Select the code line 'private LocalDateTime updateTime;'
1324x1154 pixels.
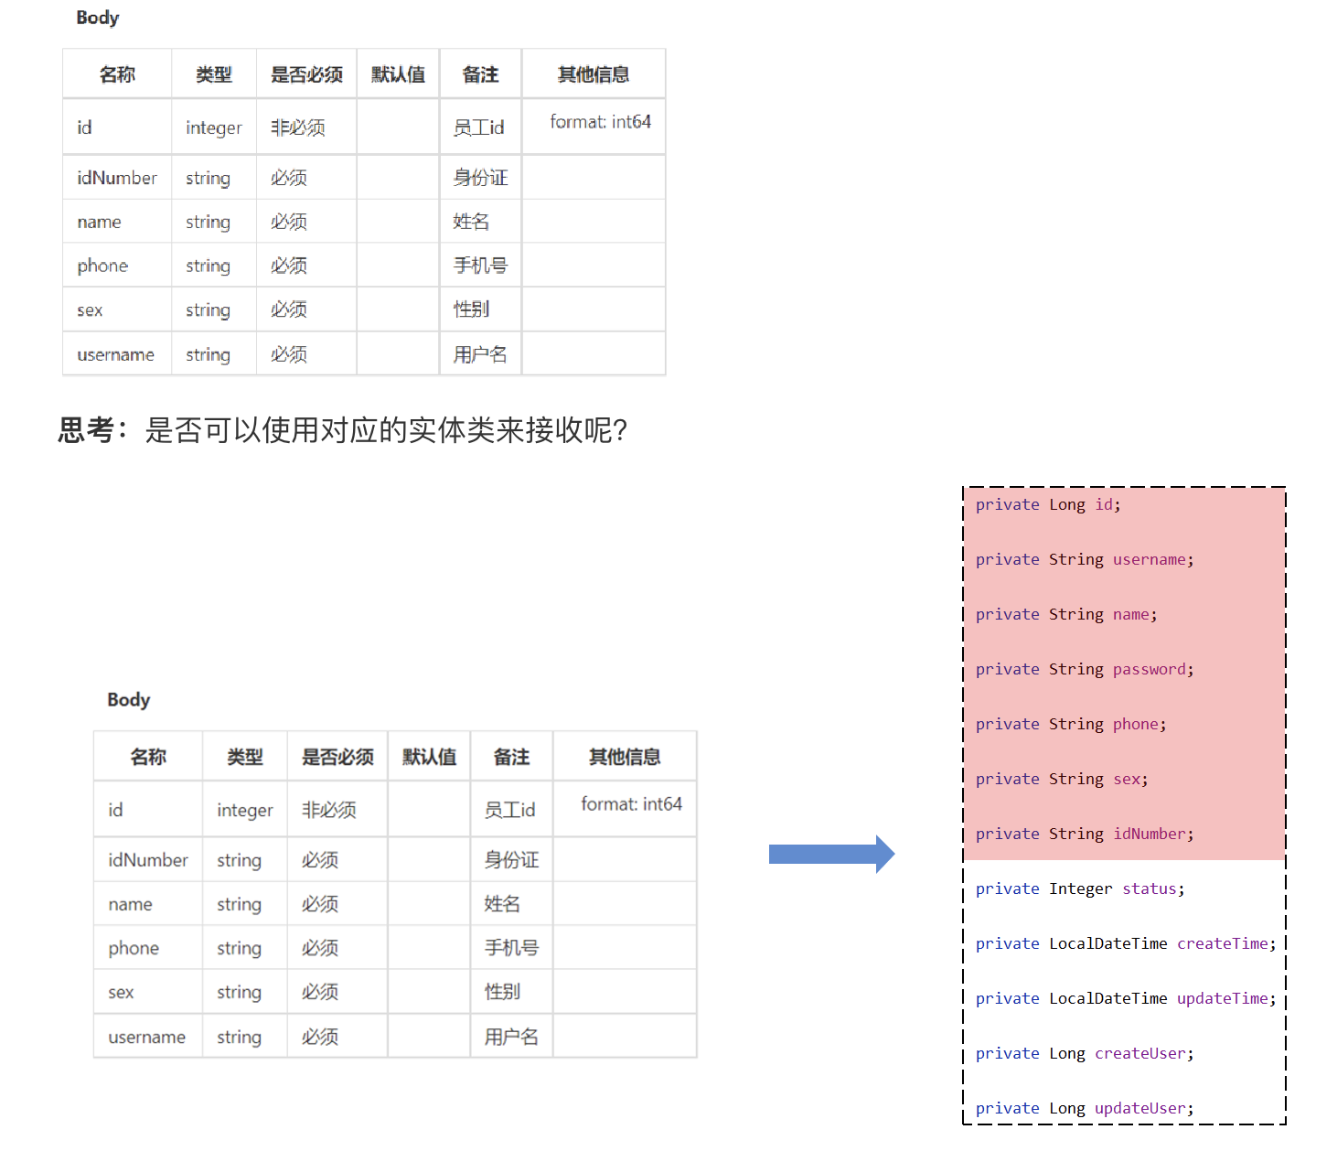point(1126,1000)
